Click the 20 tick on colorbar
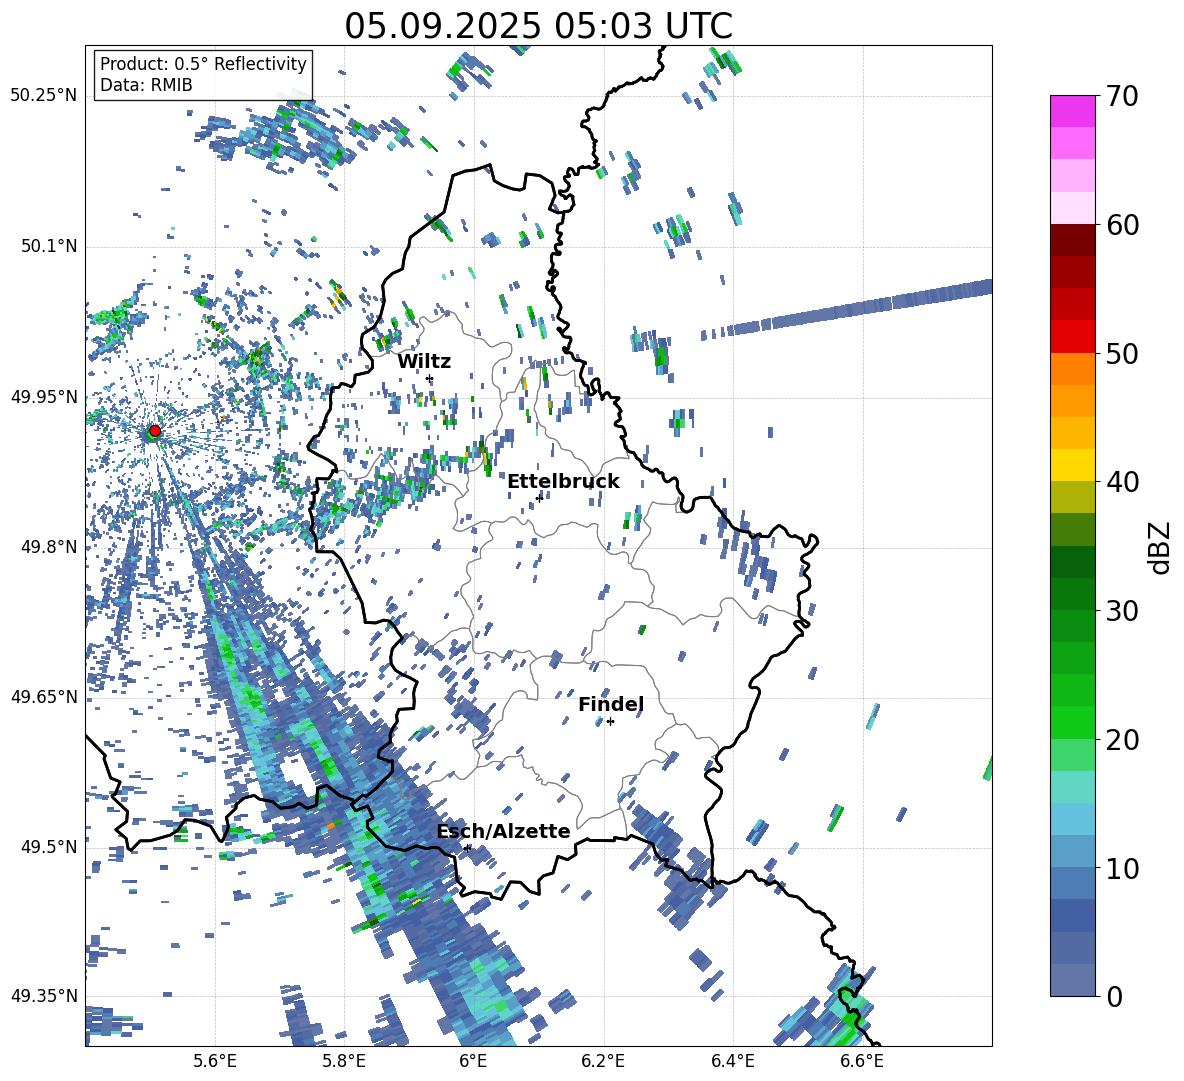 pyautogui.click(x=1121, y=740)
